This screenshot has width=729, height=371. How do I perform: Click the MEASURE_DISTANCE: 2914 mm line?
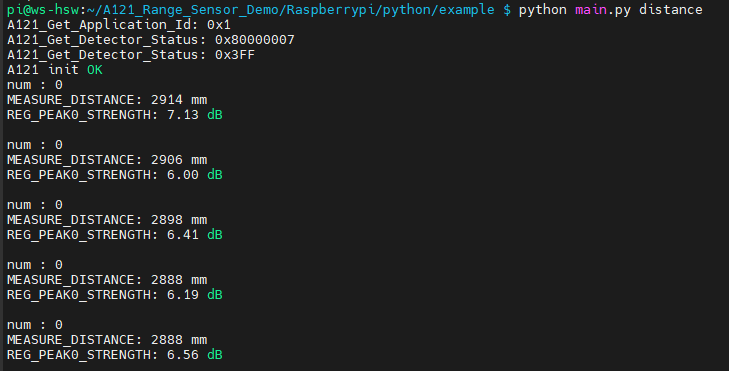click(107, 100)
